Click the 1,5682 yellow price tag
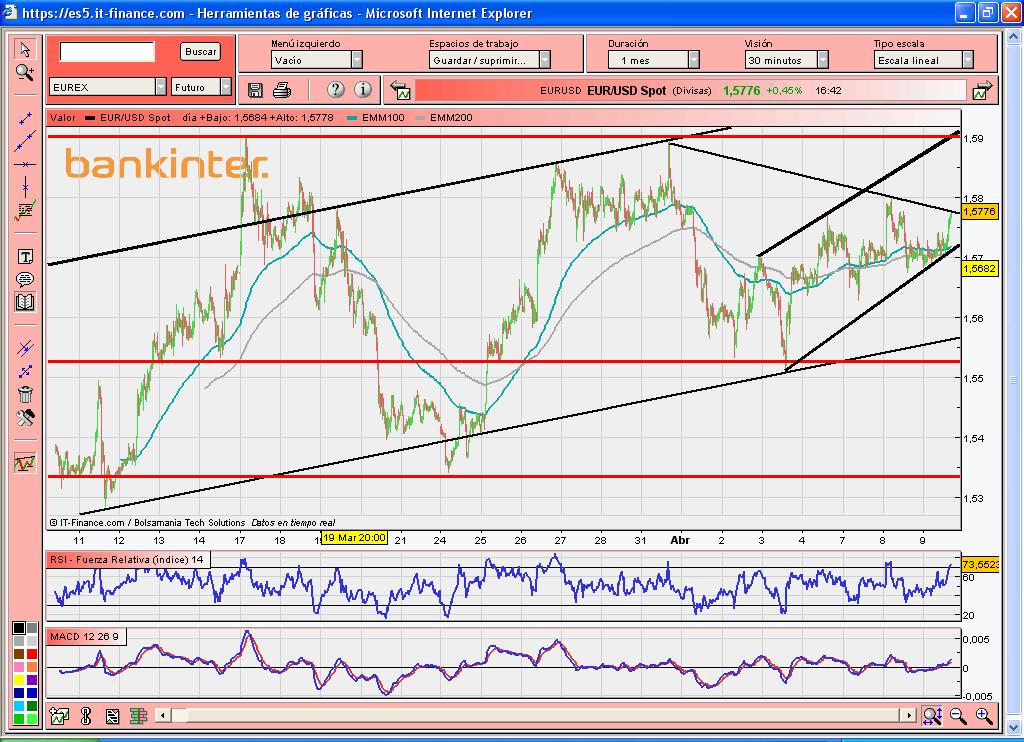This screenshot has height=742, width=1024. click(x=980, y=268)
